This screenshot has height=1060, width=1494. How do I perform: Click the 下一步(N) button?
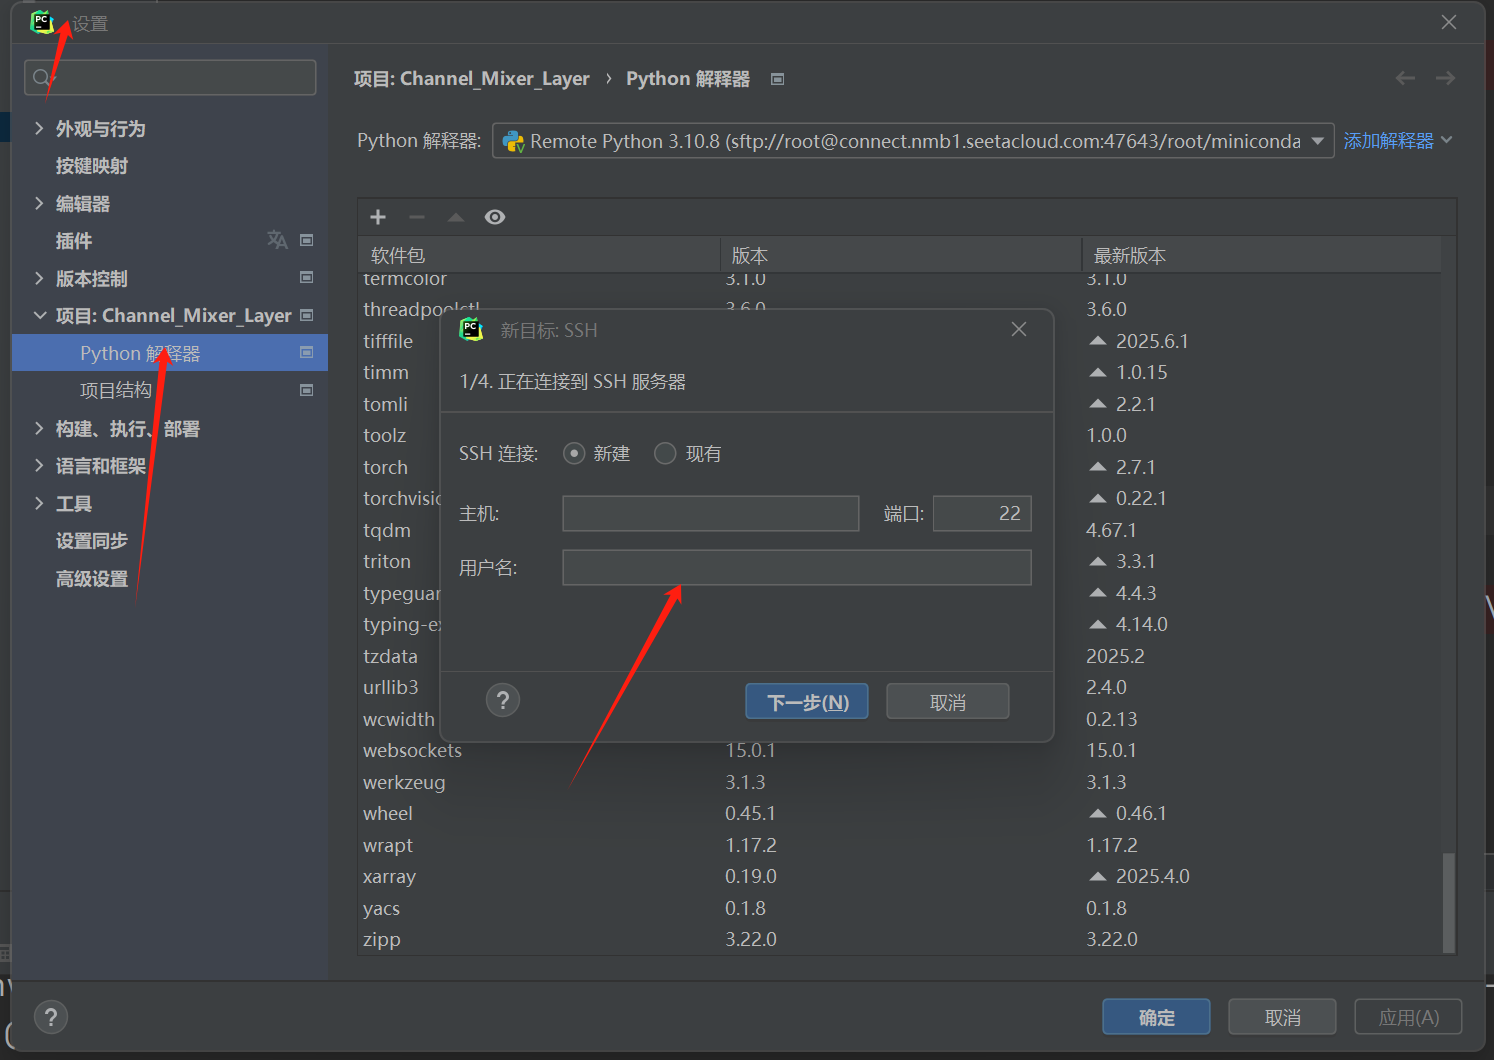tap(806, 700)
